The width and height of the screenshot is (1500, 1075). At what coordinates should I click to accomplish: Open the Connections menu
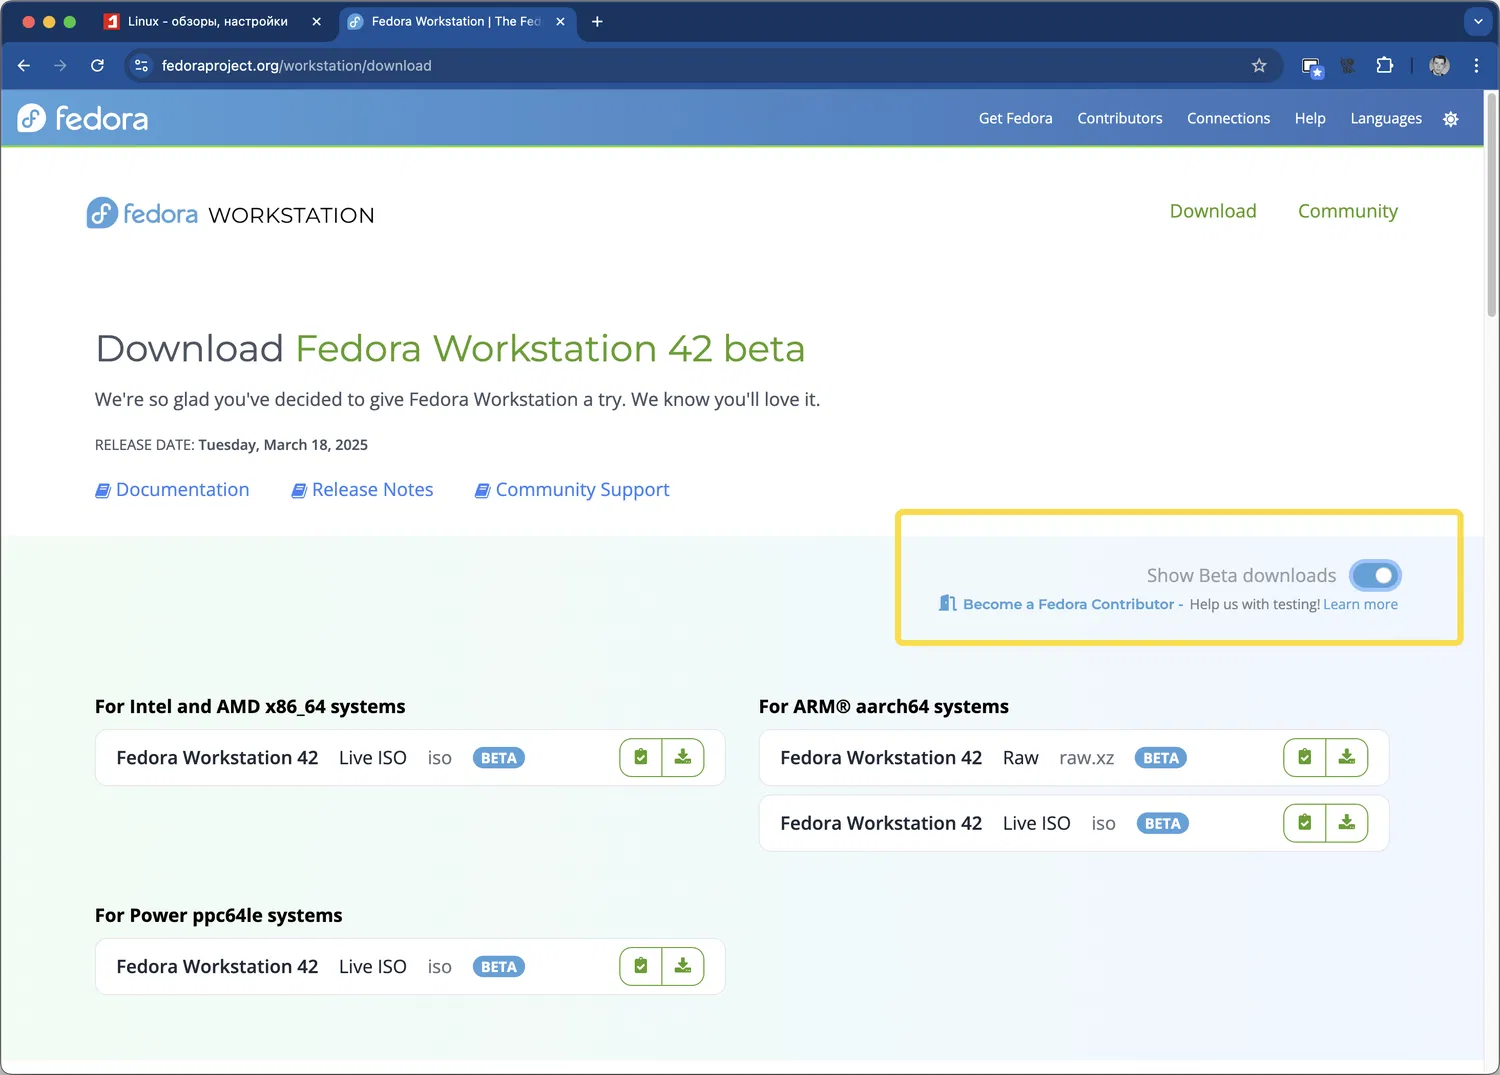tap(1228, 118)
